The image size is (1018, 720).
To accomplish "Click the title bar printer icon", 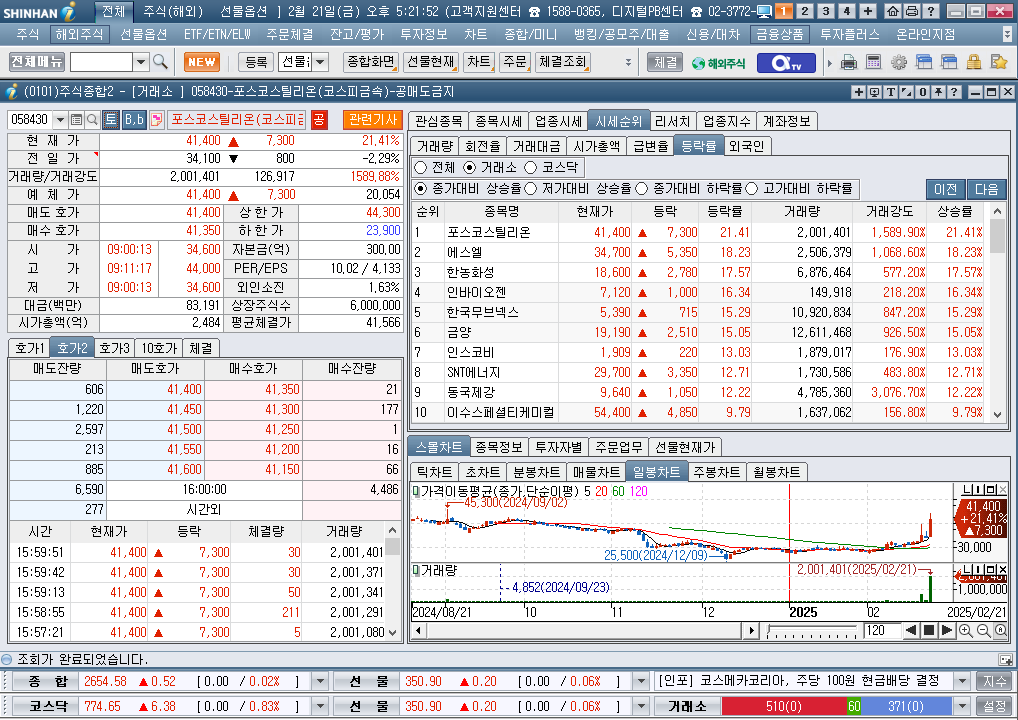I will (912, 11).
